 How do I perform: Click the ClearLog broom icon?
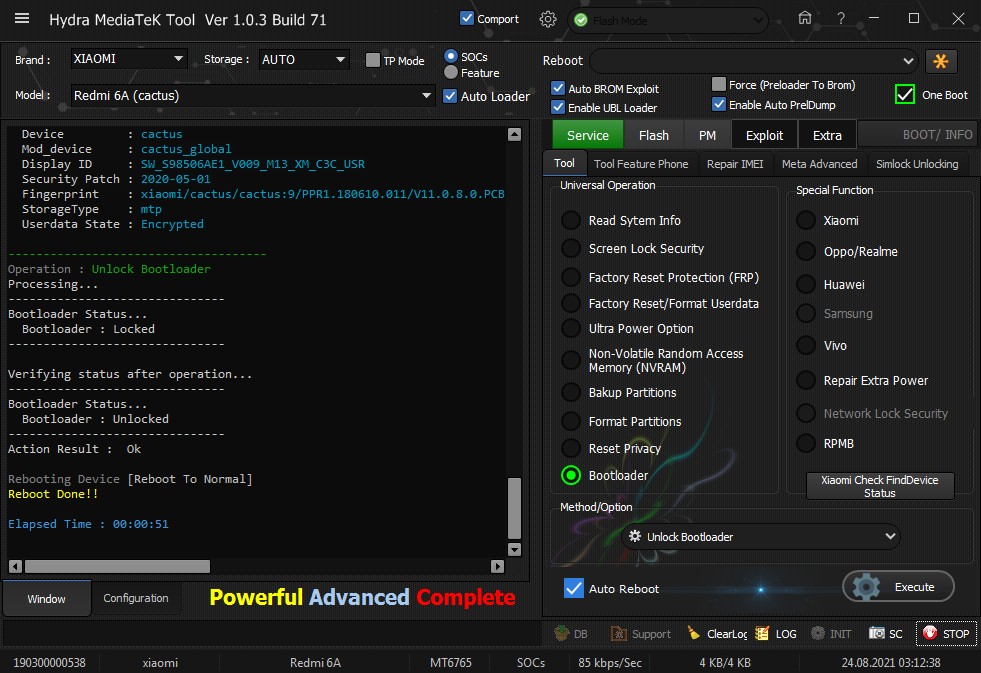[694, 634]
